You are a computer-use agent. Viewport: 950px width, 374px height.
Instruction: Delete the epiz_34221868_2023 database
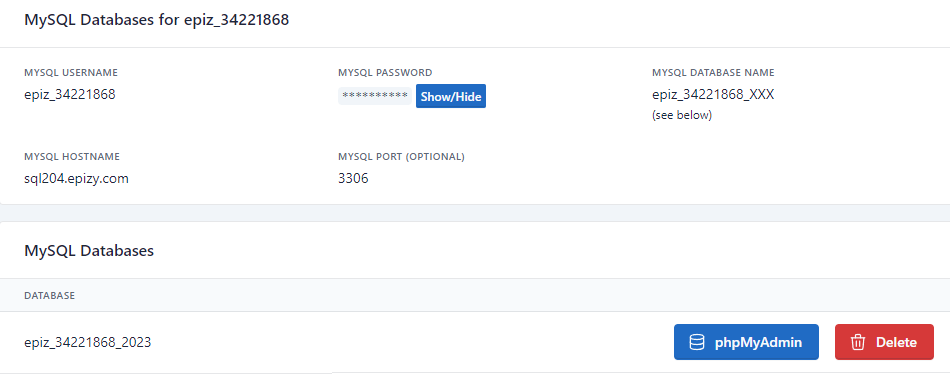tap(884, 342)
